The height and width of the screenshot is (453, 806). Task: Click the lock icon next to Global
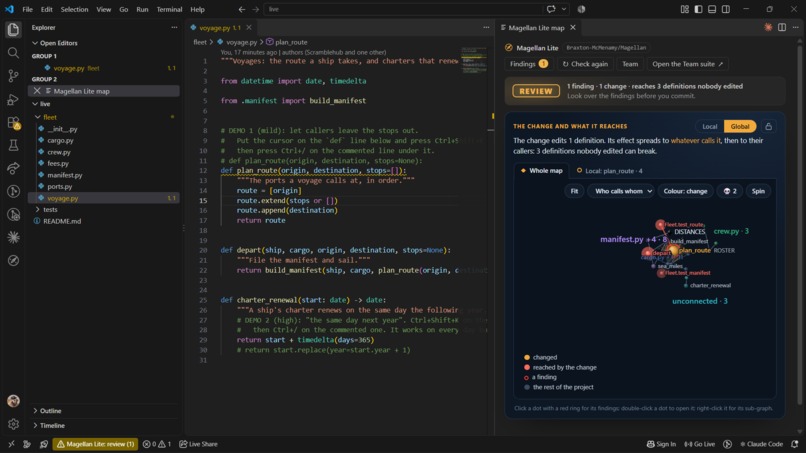pyautogui.click(x=768, y=126)
